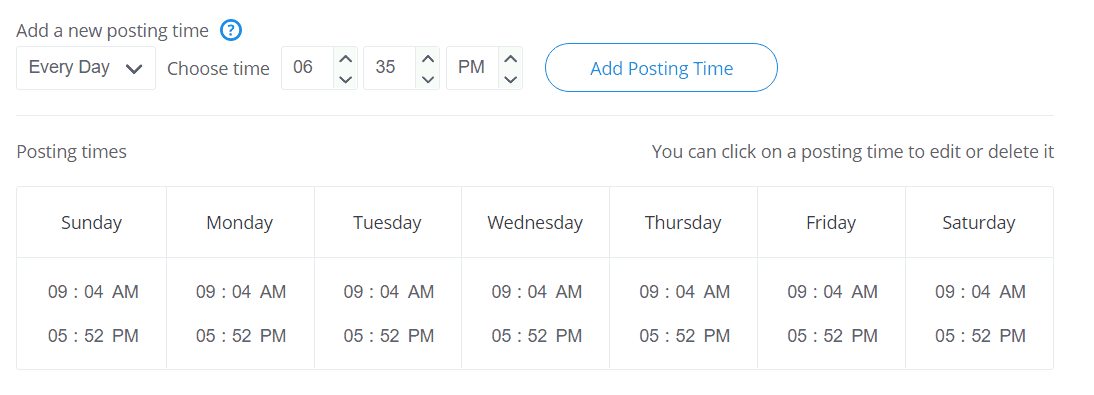Open the Every Day frequency dropdown

(x=86, y=68)
